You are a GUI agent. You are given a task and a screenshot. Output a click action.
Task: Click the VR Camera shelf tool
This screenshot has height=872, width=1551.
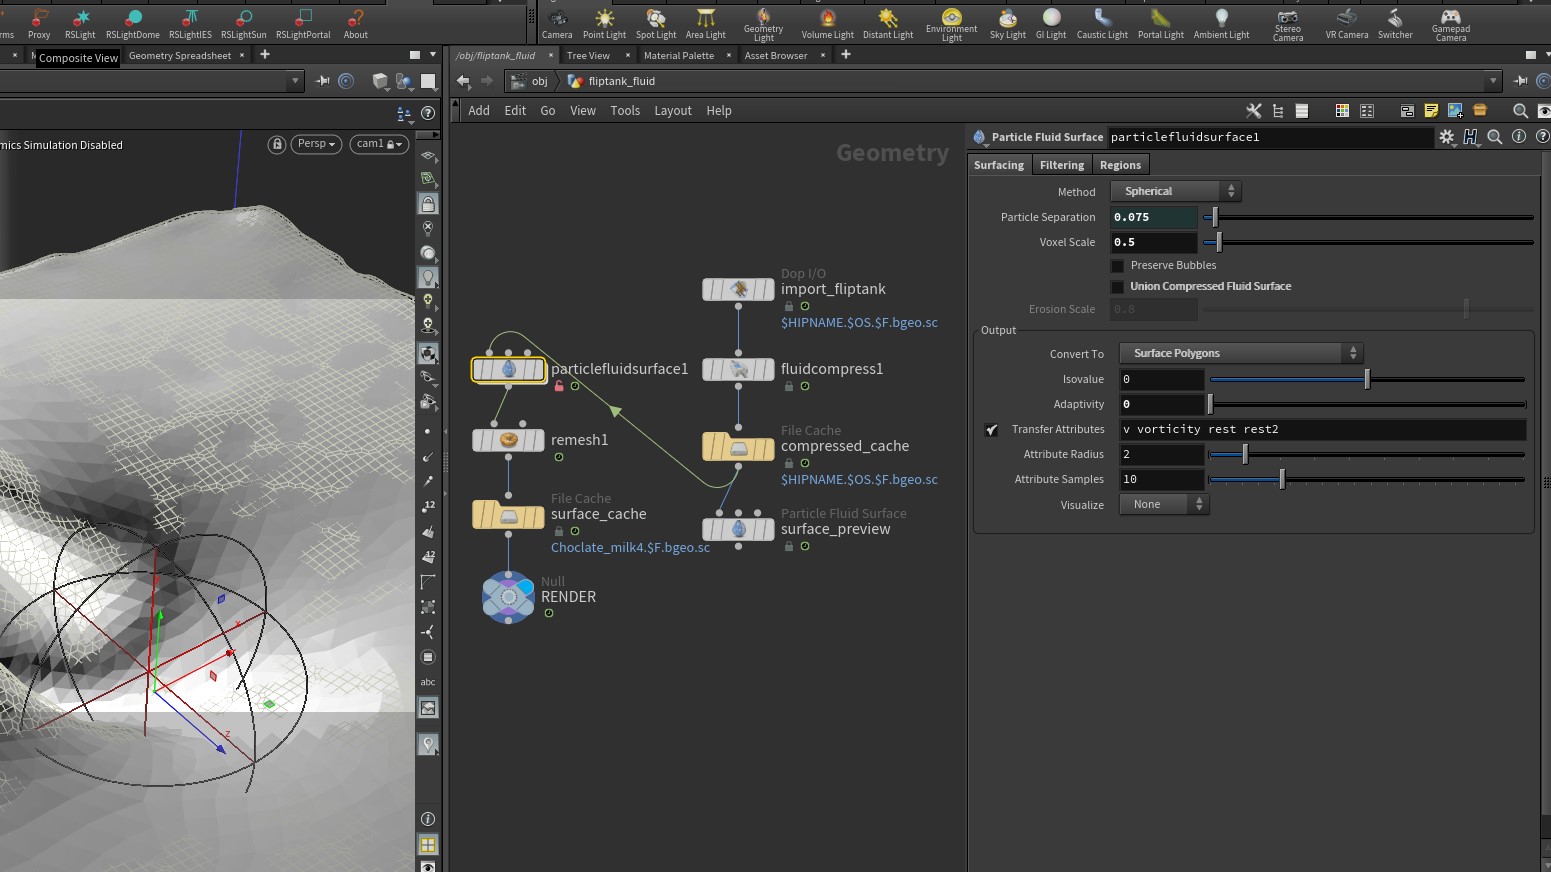(1346, 24)
